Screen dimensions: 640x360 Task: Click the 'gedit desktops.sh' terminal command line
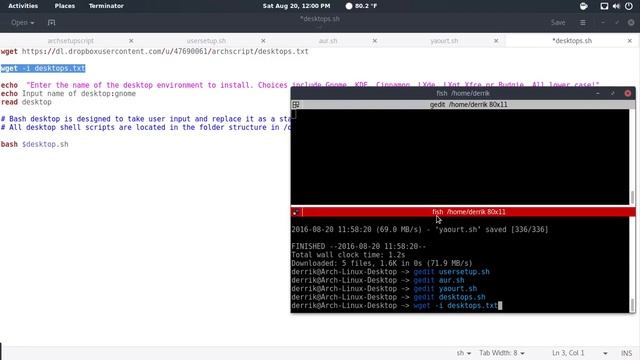[388, 297]
